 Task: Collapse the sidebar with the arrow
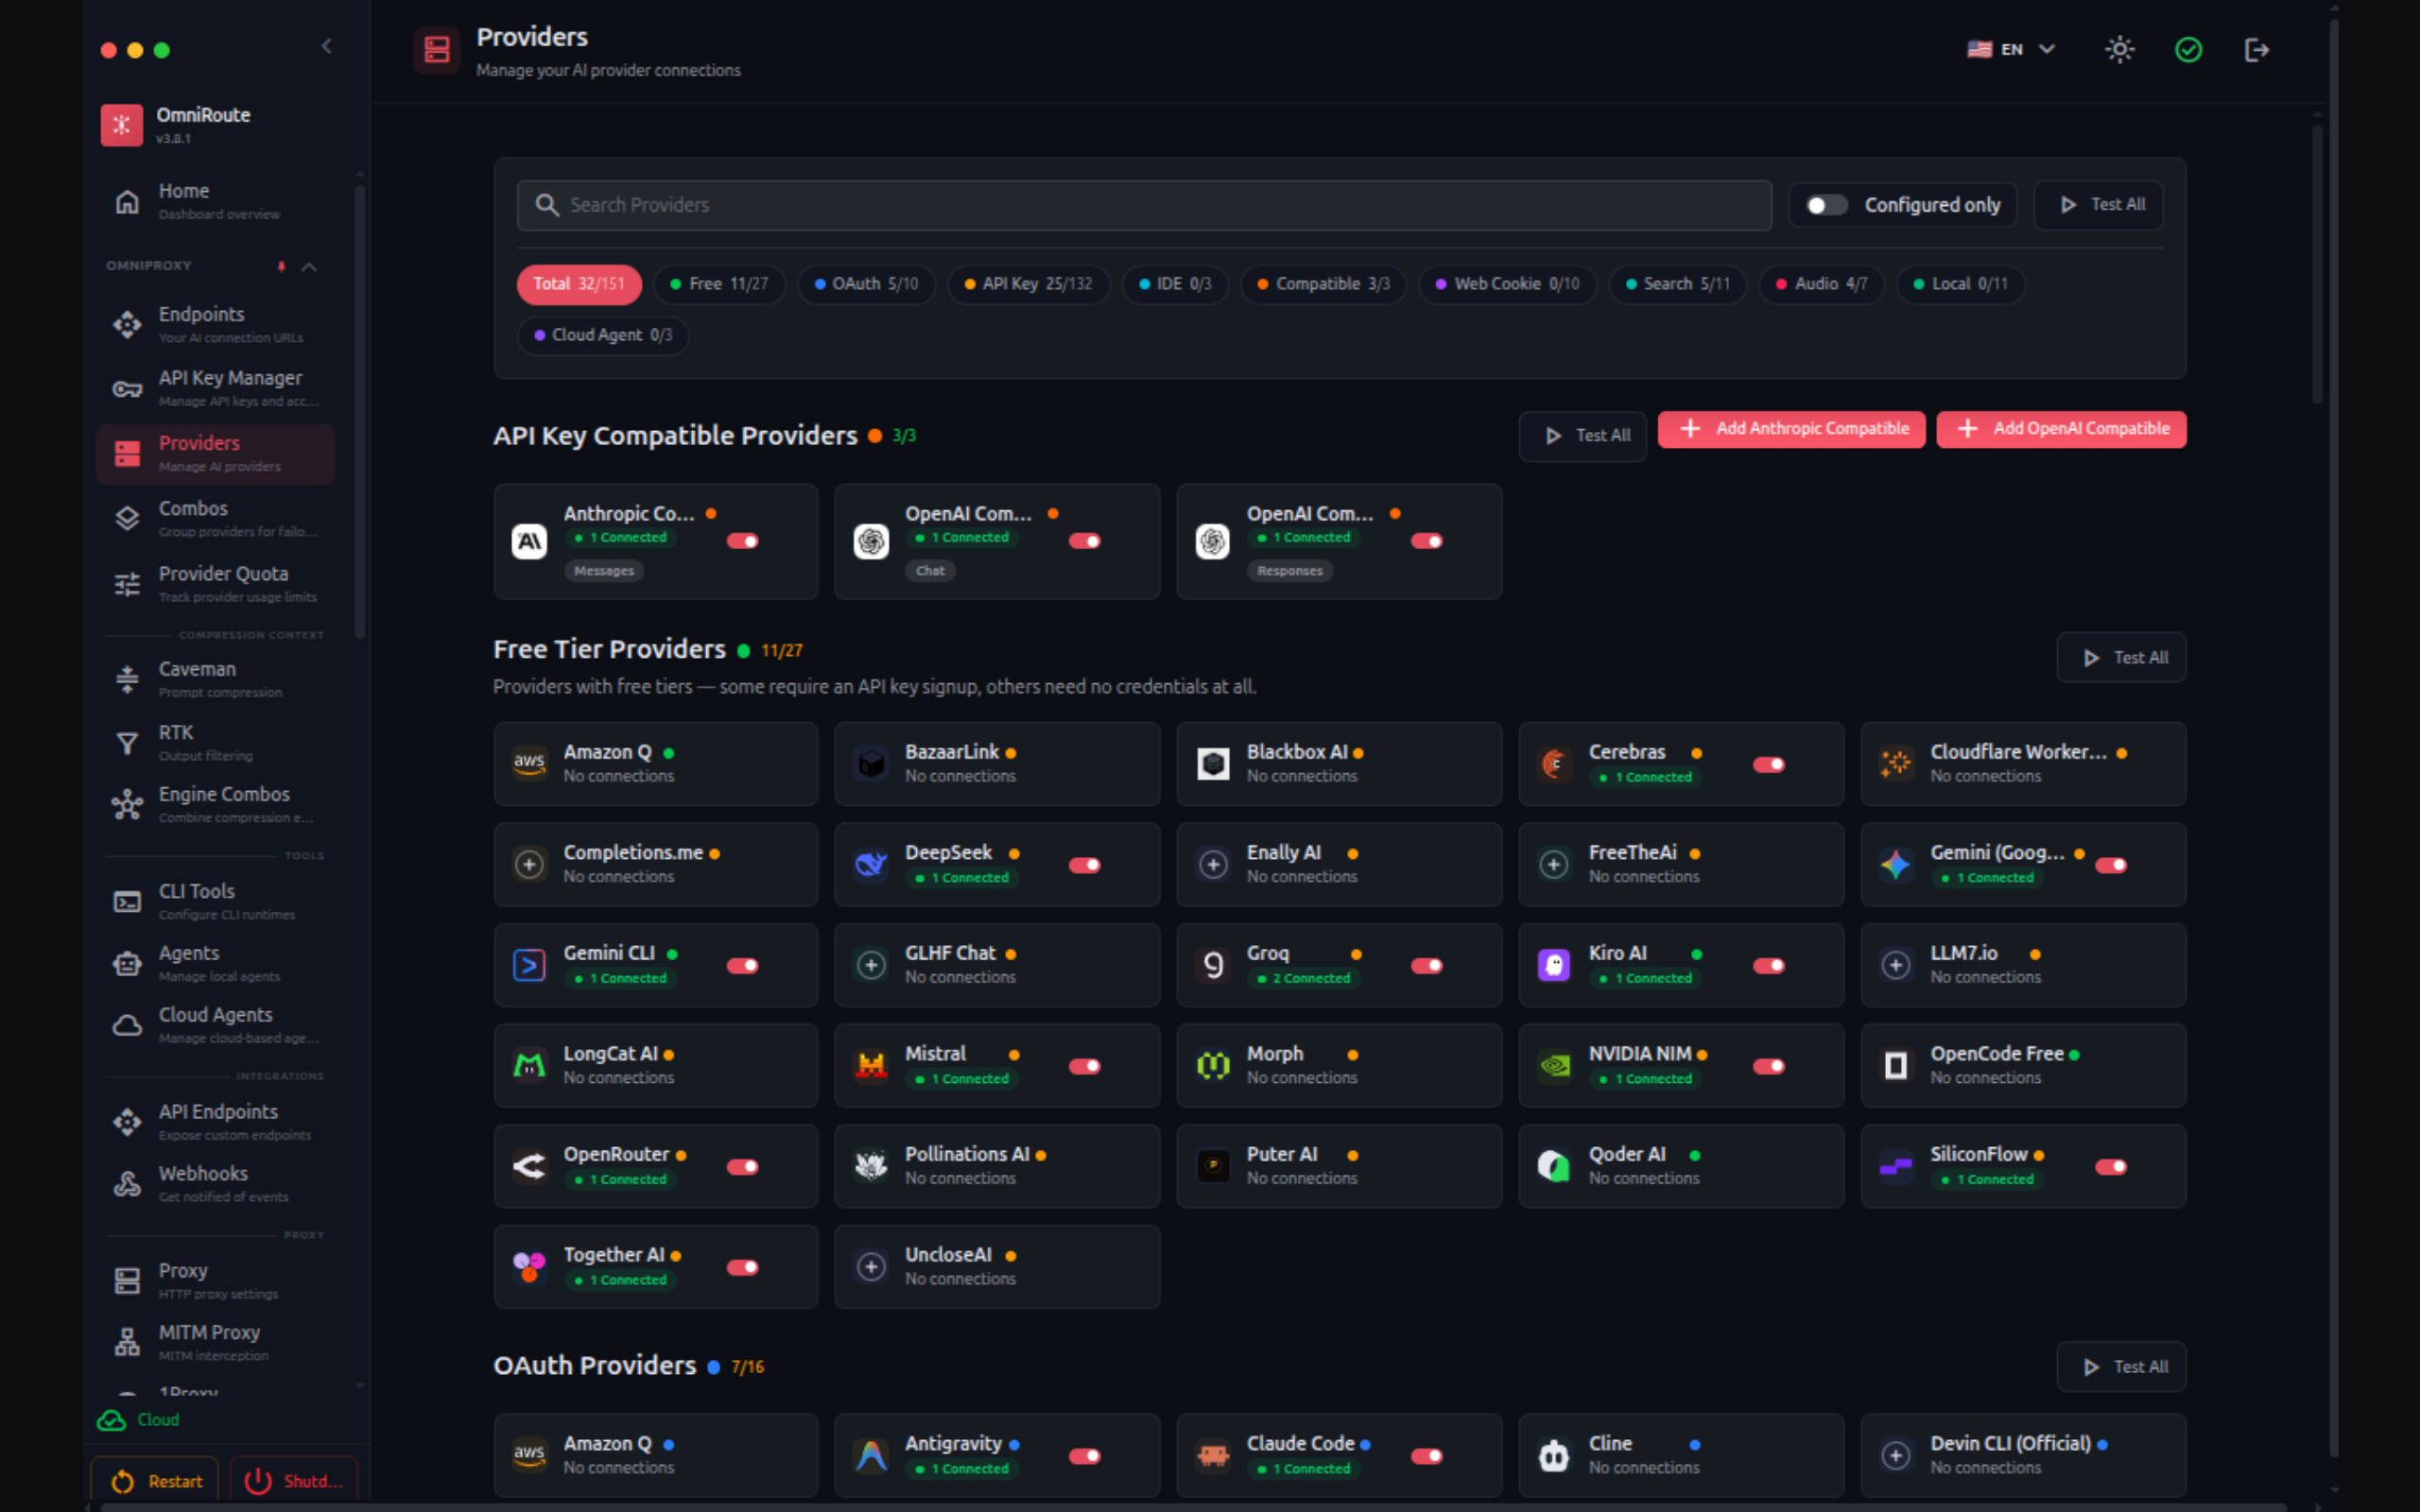click(326, 46)
